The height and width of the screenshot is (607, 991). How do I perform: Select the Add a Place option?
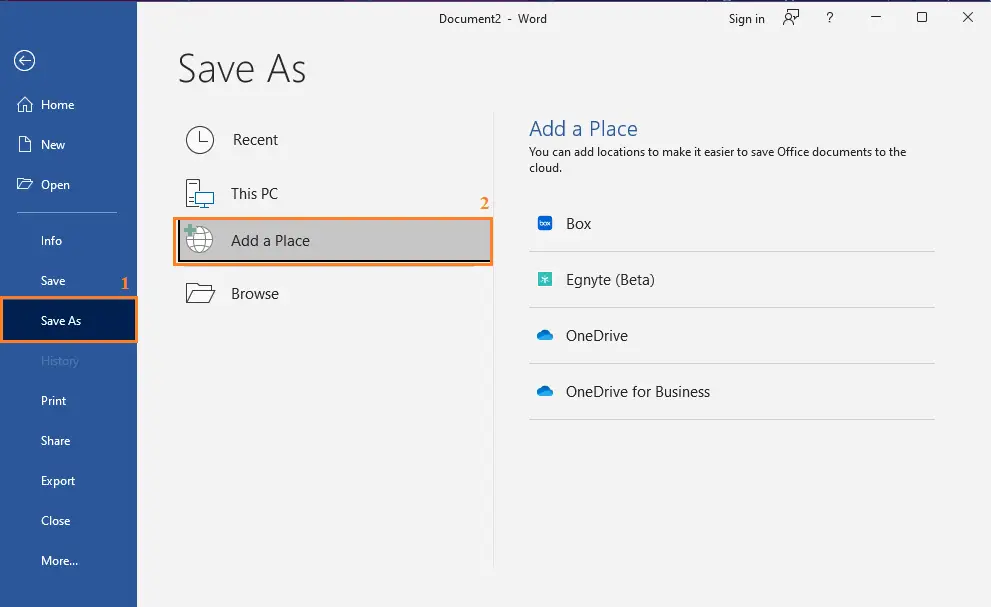pos(334,240)
